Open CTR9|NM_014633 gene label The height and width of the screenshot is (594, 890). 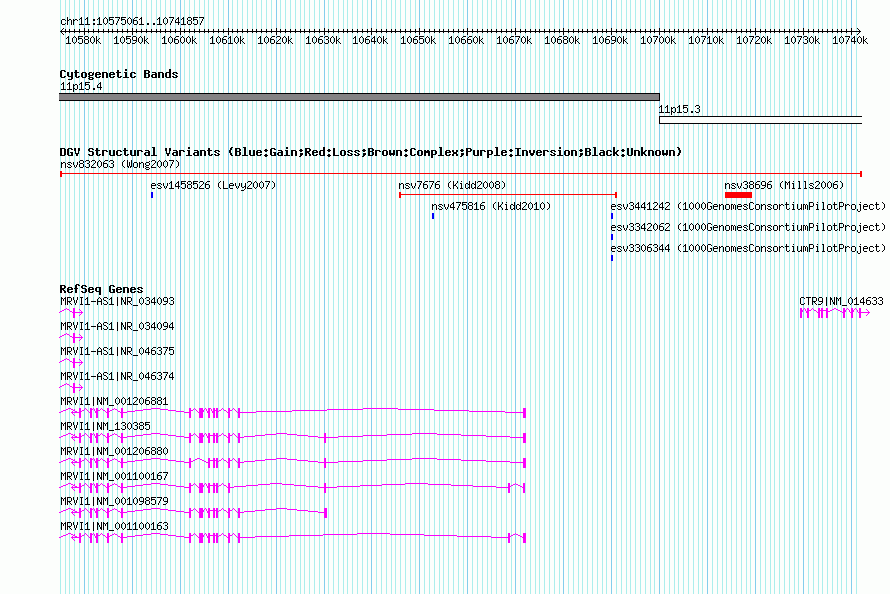coord(841,301)
